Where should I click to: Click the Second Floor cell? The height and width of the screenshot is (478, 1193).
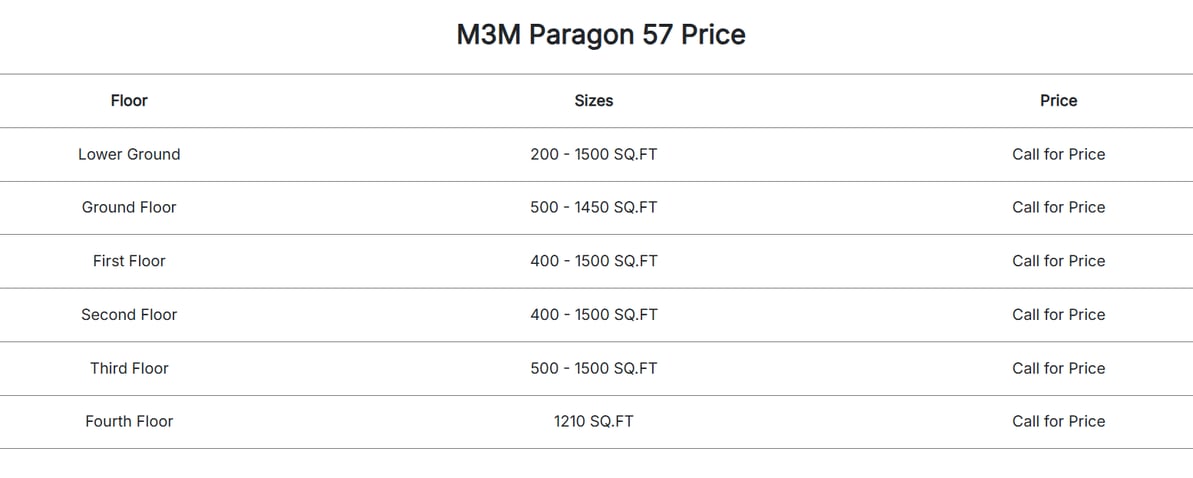pyautogui.click(x=129, y=315)
